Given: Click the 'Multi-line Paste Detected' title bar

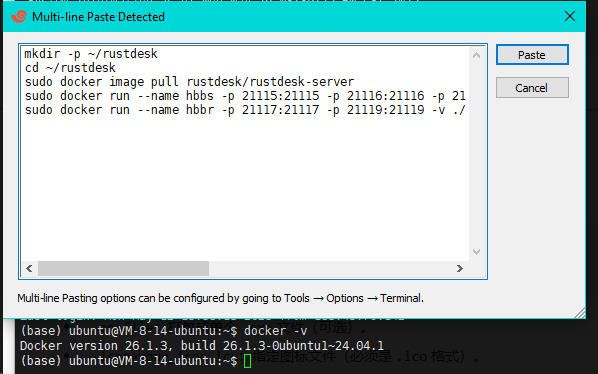Looking at the screenshot, I should coord(286,16).
